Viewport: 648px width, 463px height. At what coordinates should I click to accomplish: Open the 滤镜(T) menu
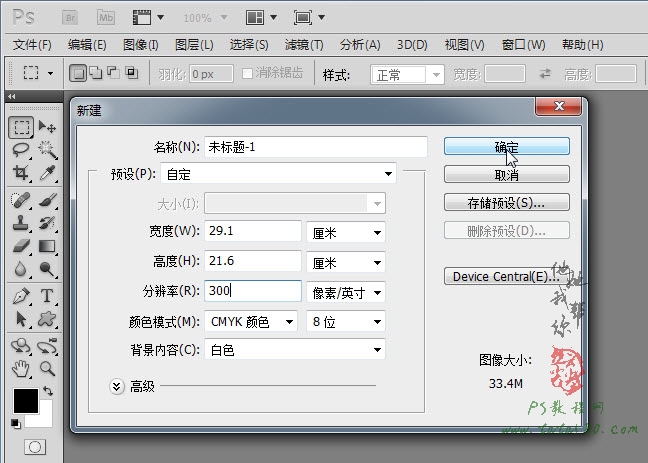[x=304, y=45]
